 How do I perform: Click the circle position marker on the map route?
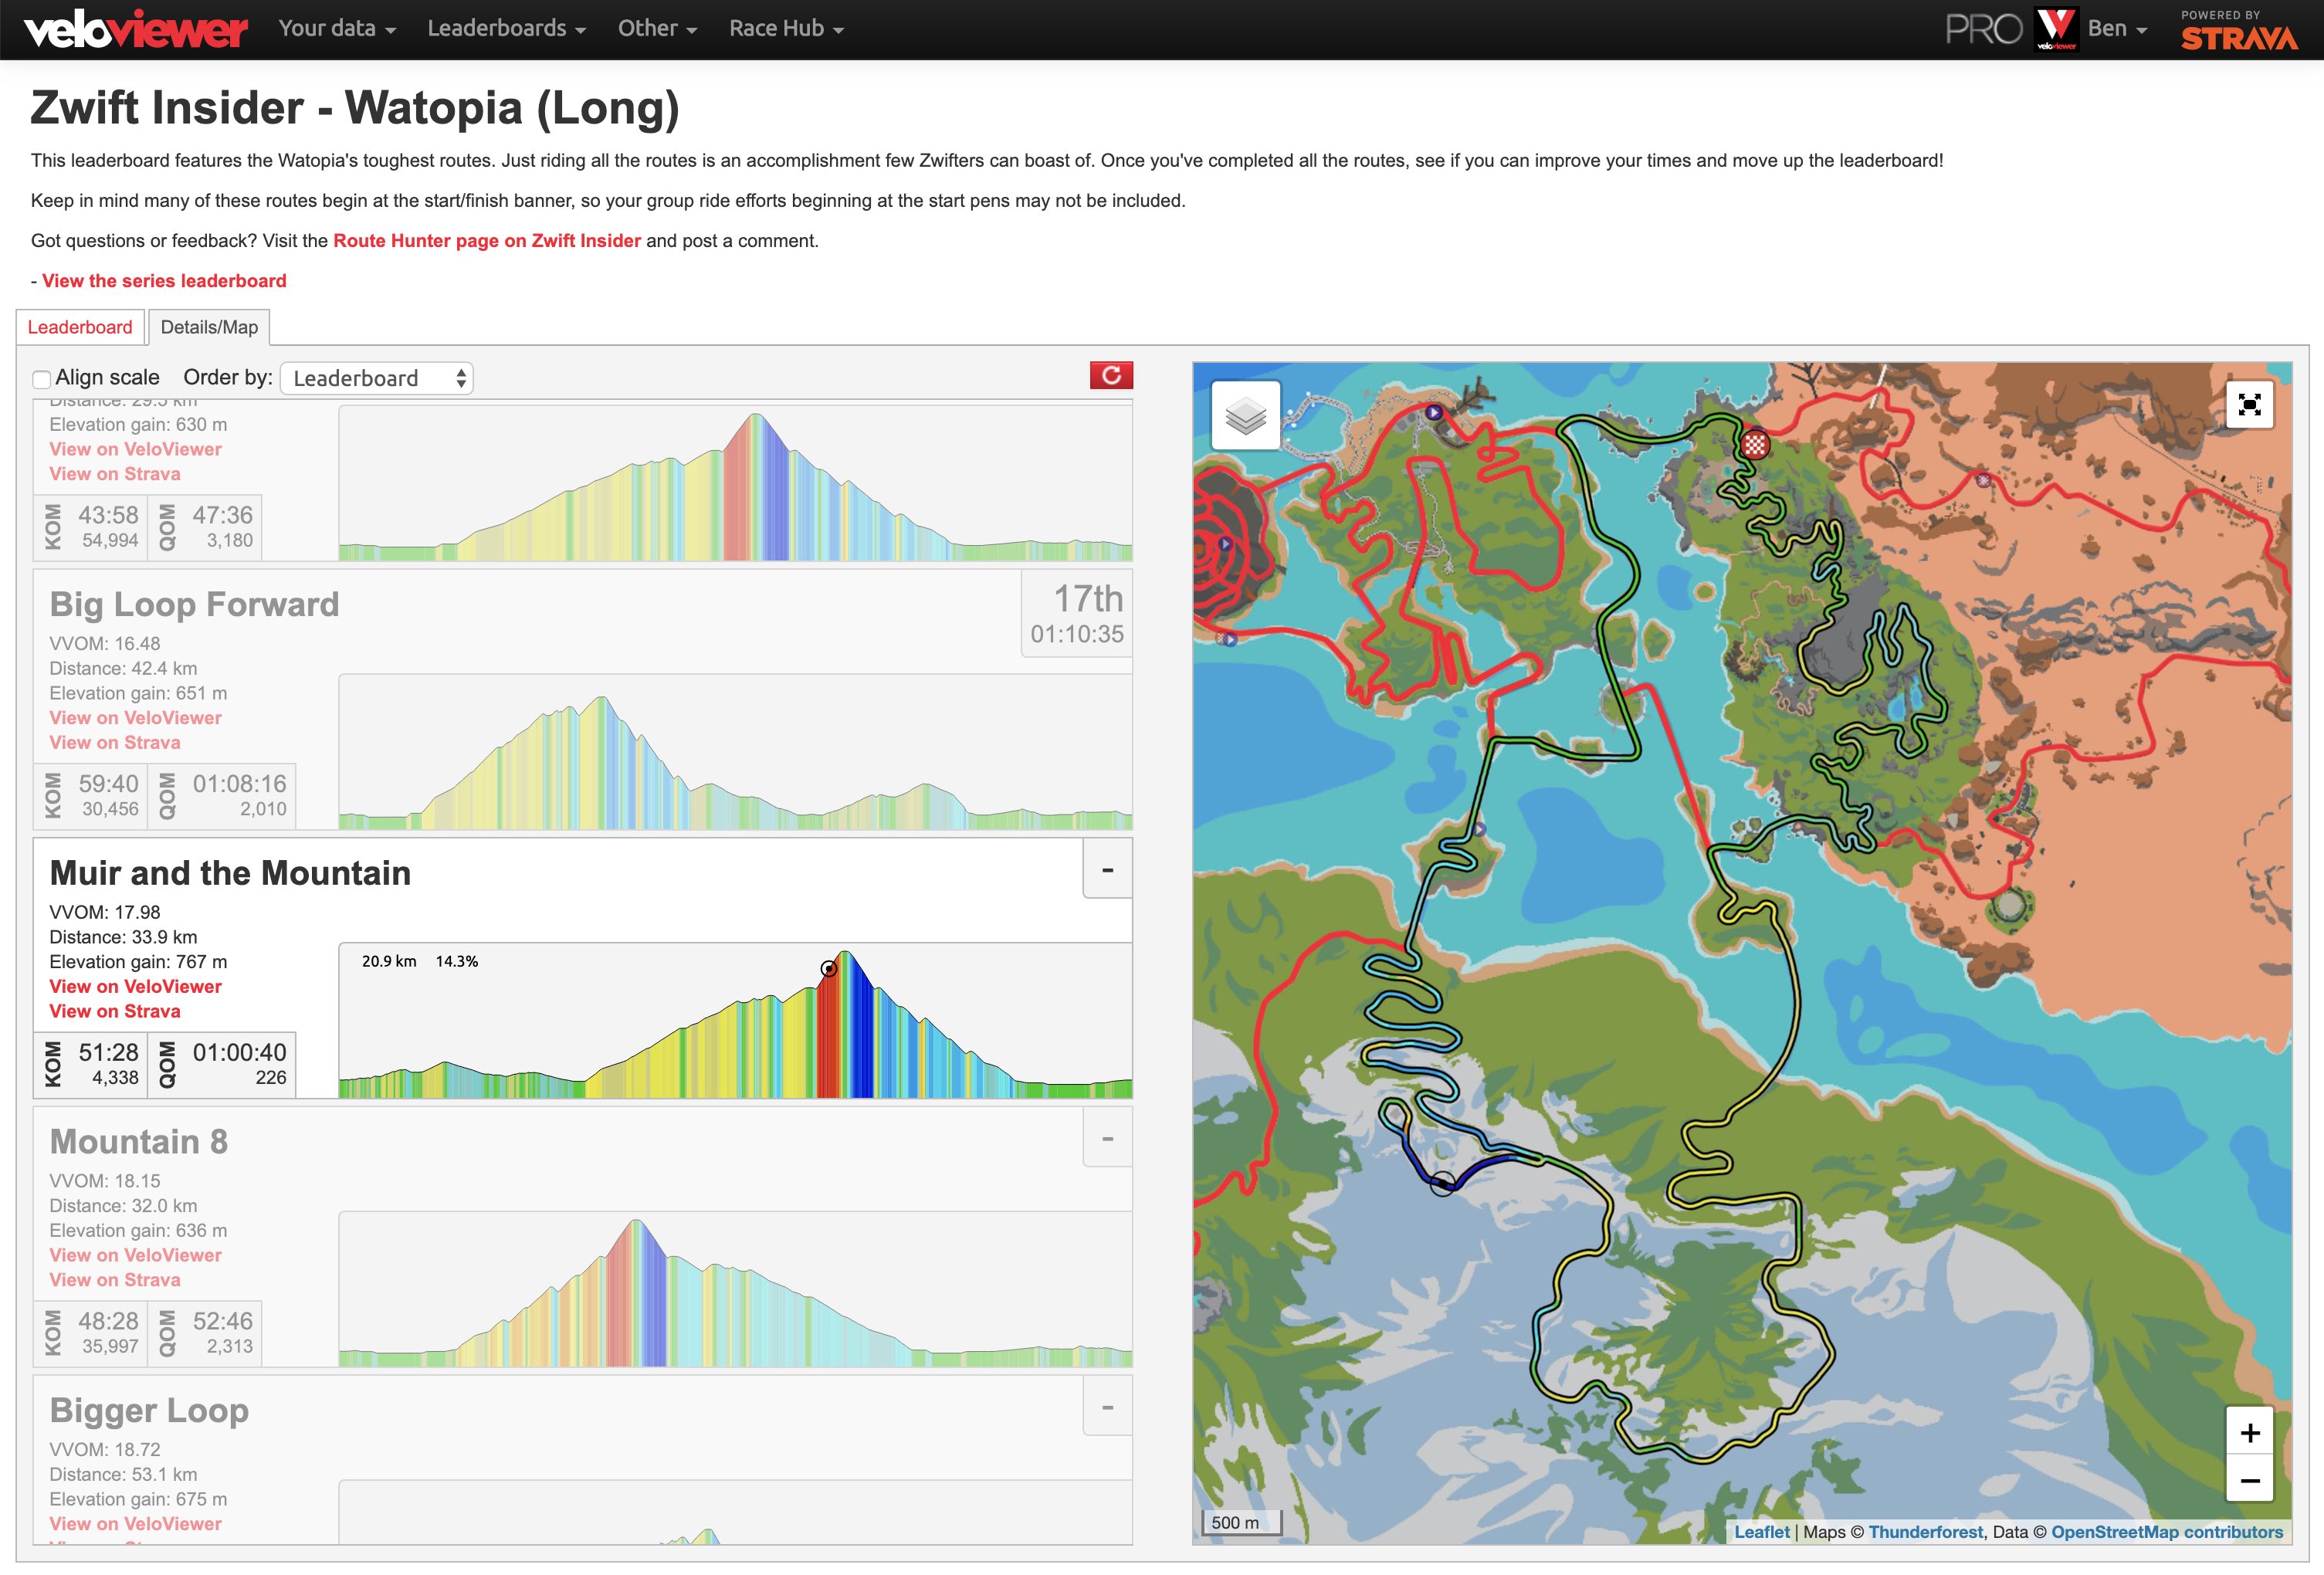pyautogui.click(x=1442, y=1184)
